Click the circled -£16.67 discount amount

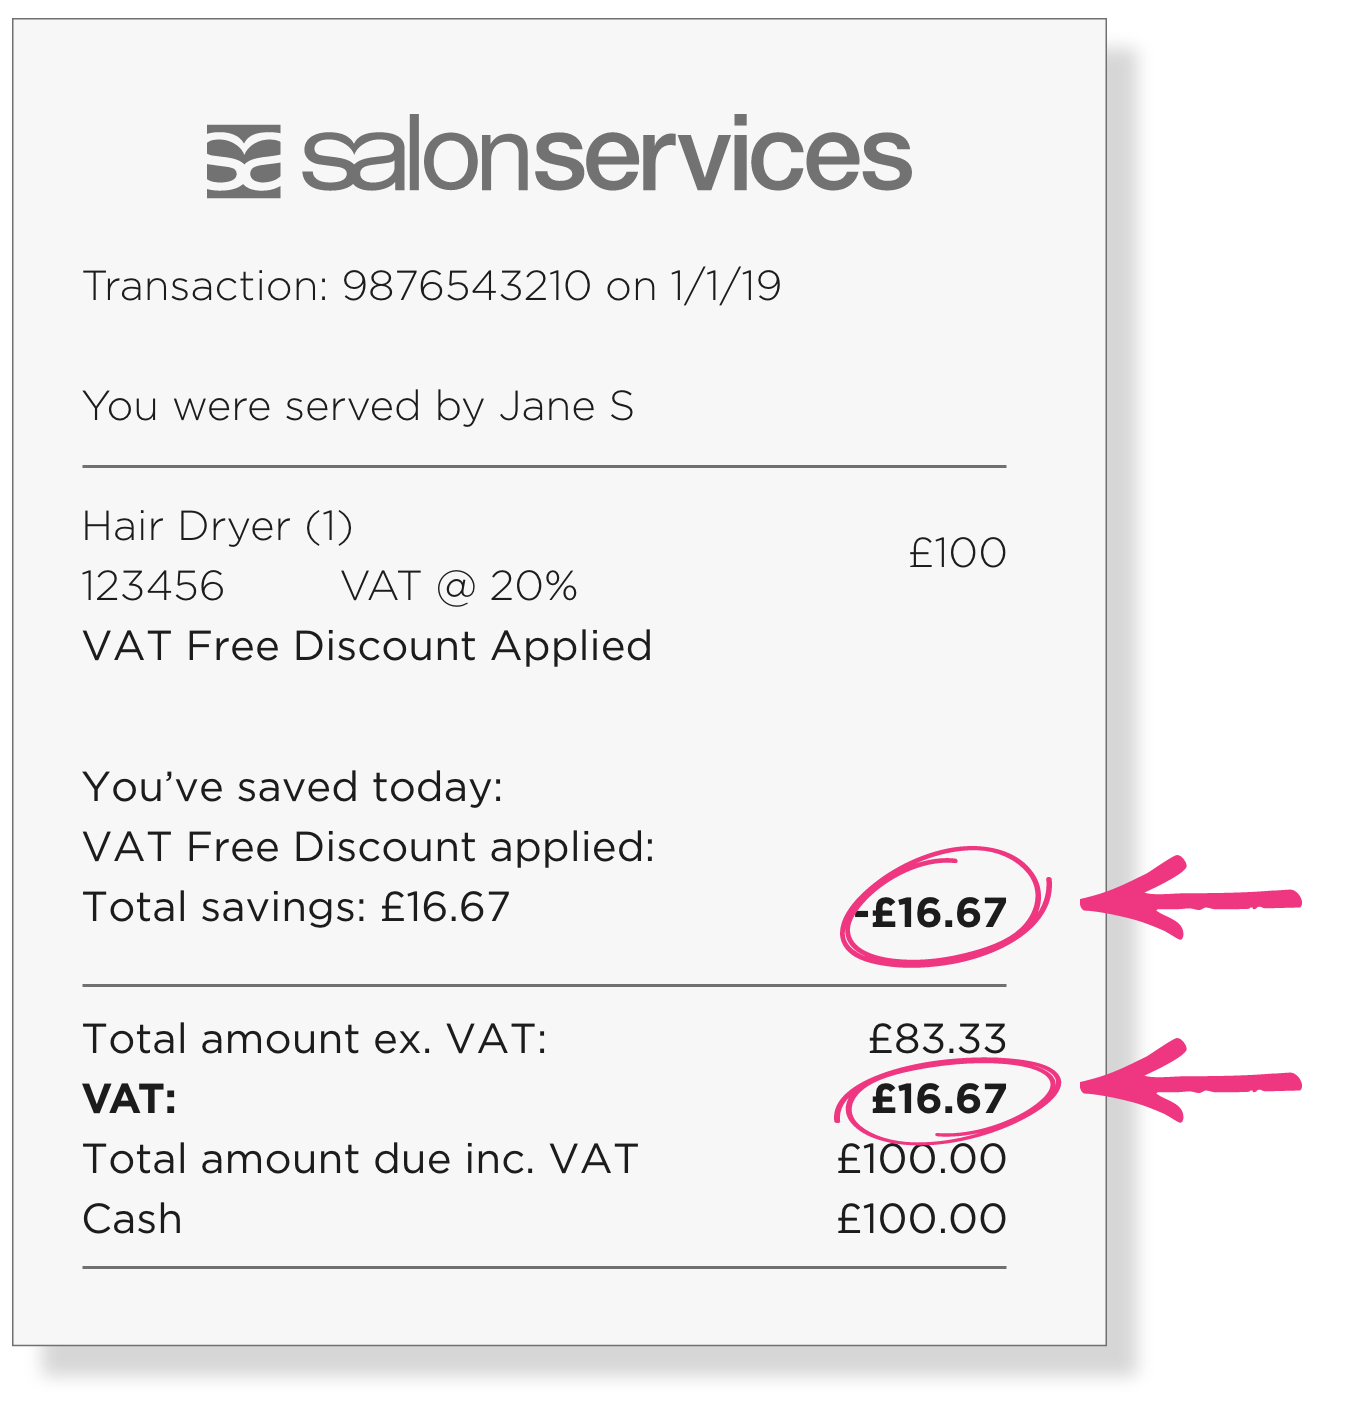pyautogui.click(x=937, y=912)
